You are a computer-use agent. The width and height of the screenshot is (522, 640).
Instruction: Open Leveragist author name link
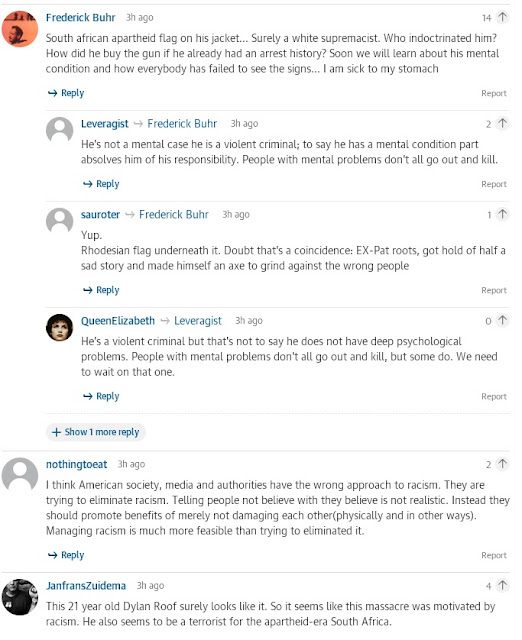coord(104,124)
